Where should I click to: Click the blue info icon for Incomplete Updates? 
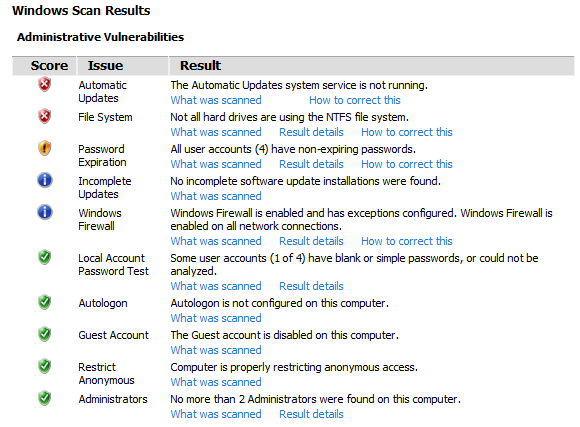tap(44, 181)
